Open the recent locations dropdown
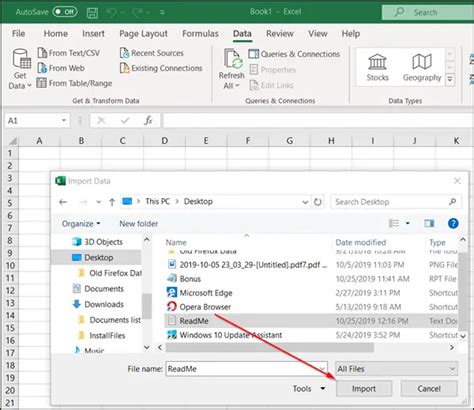The height and width of the screenshot is (410, 474). (x=99, y=202)
